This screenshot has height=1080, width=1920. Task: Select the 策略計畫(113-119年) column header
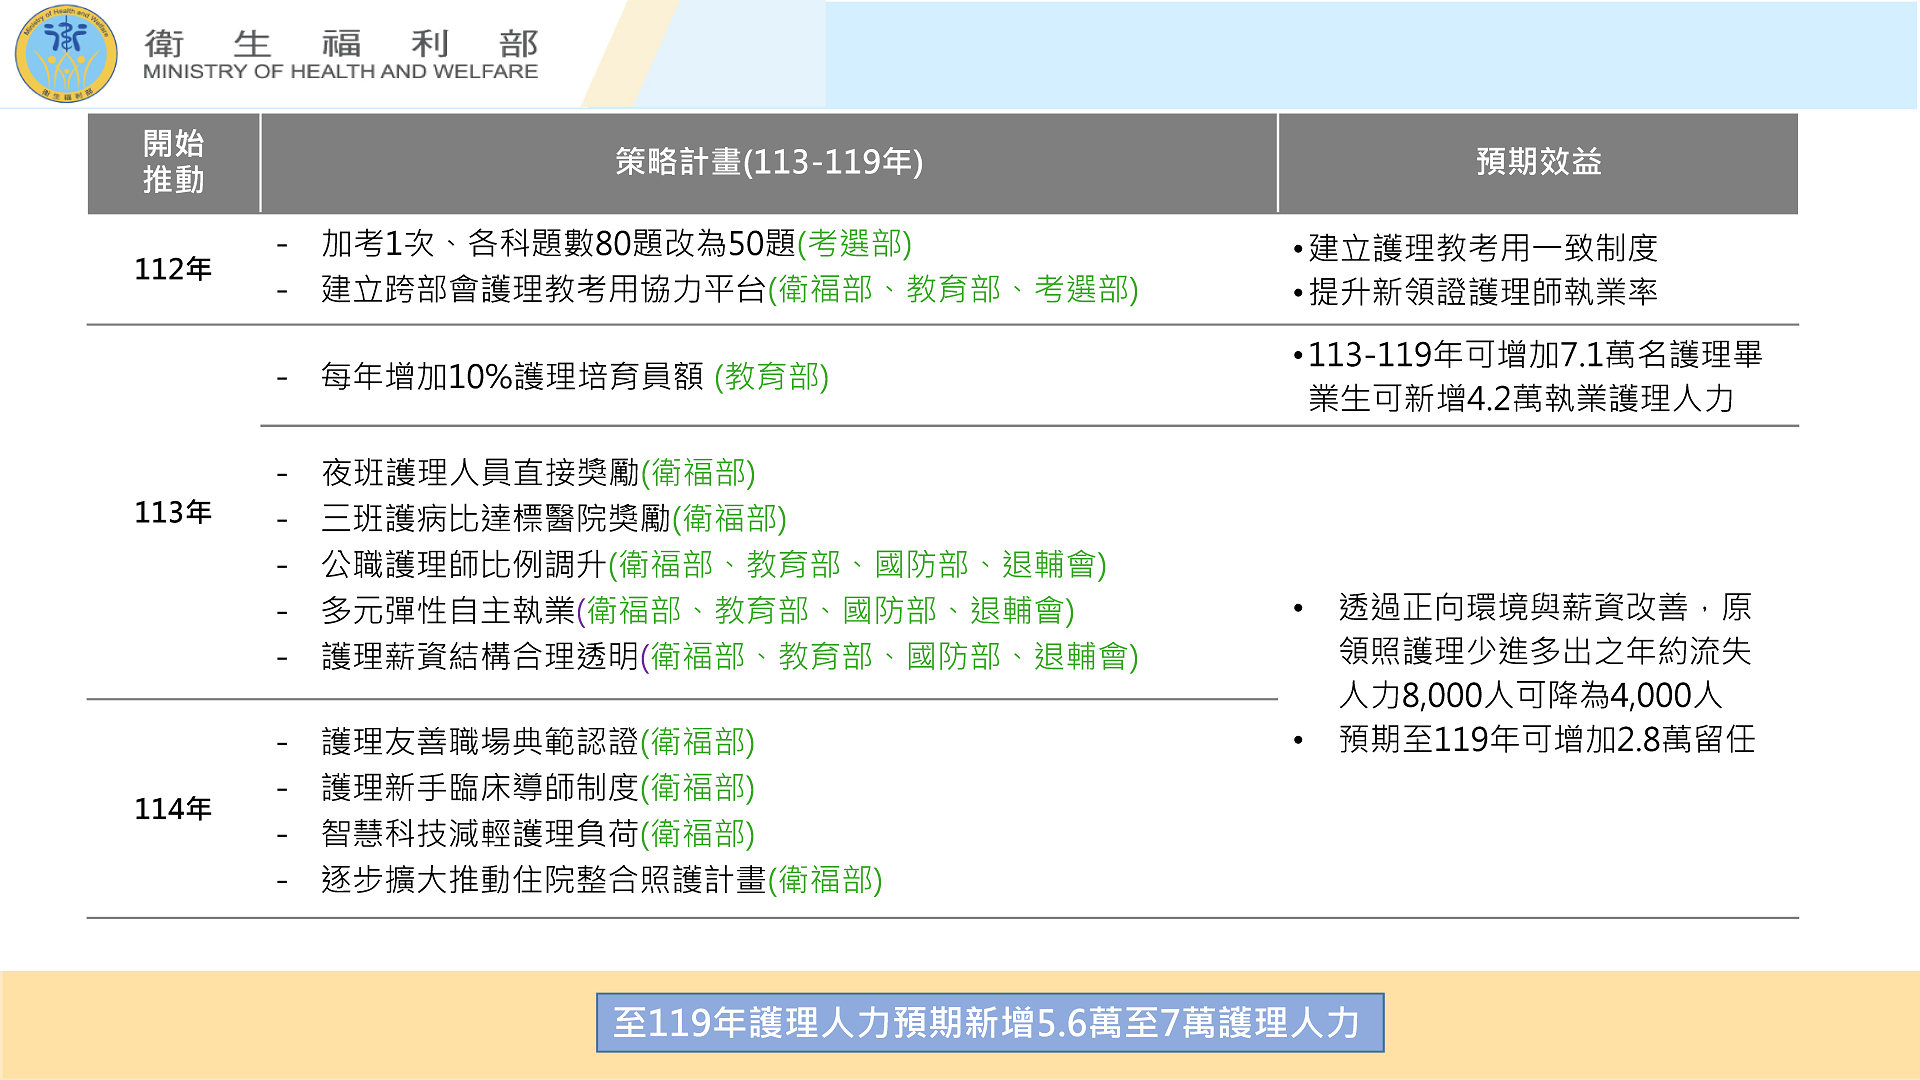click(769, 162)
